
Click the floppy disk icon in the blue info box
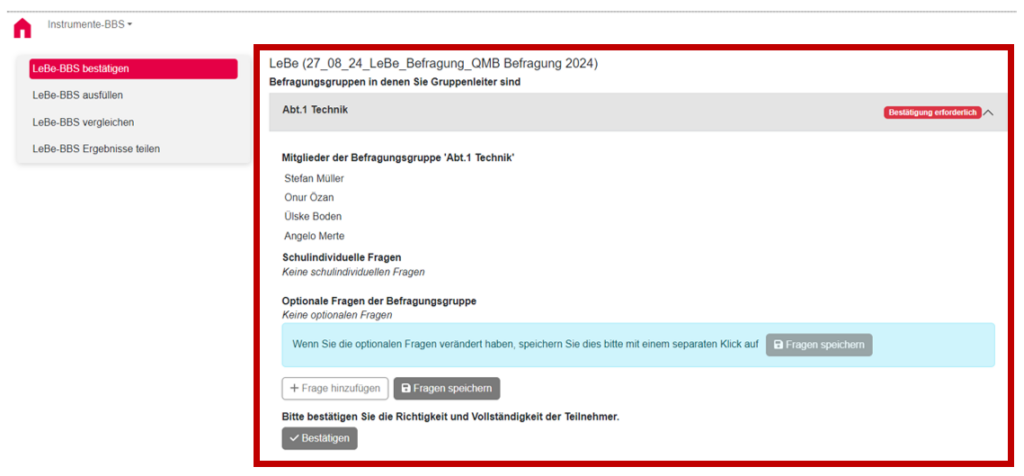pyautogui.click(x=779, y=345)
